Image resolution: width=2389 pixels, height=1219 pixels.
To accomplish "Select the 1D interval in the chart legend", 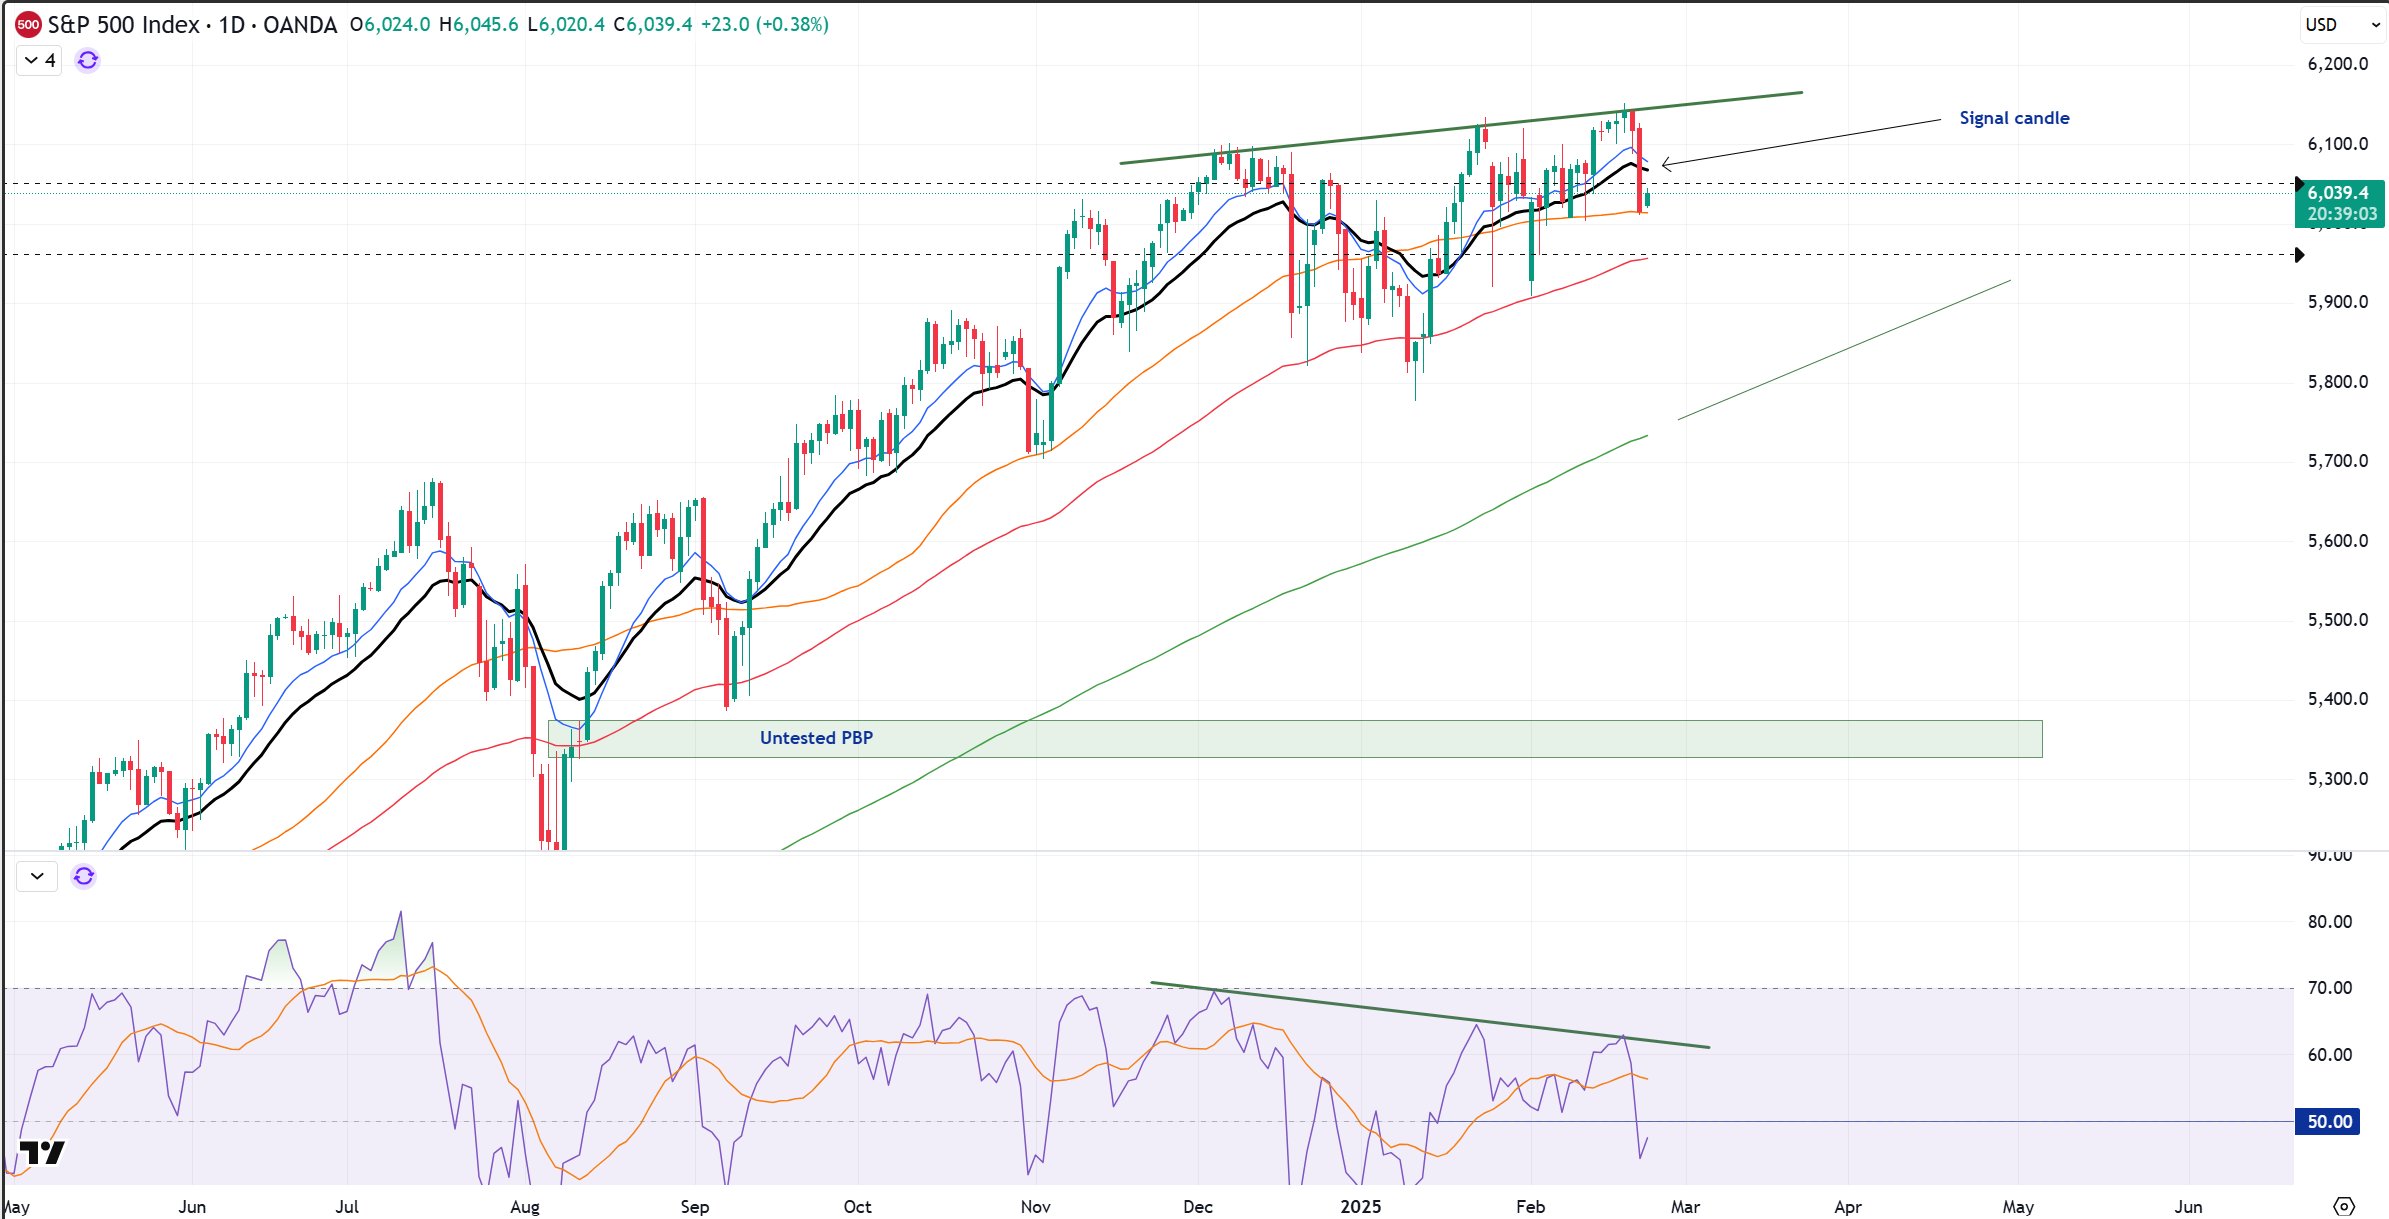I will click(x=234, y=25).
